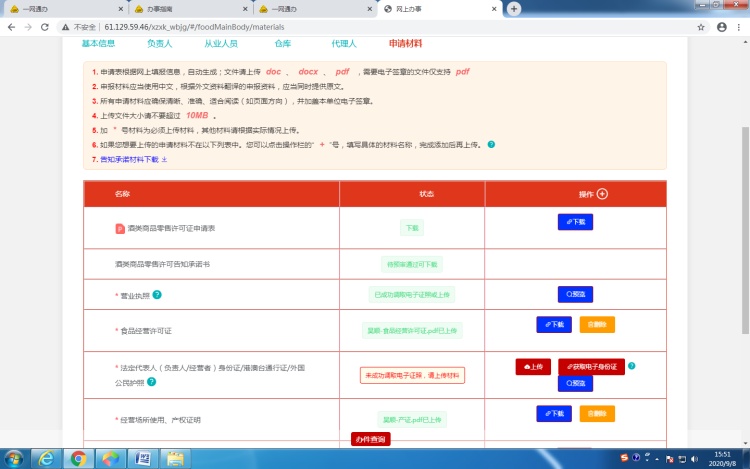
Task: Open new browser tab
Action: point(514,8)
